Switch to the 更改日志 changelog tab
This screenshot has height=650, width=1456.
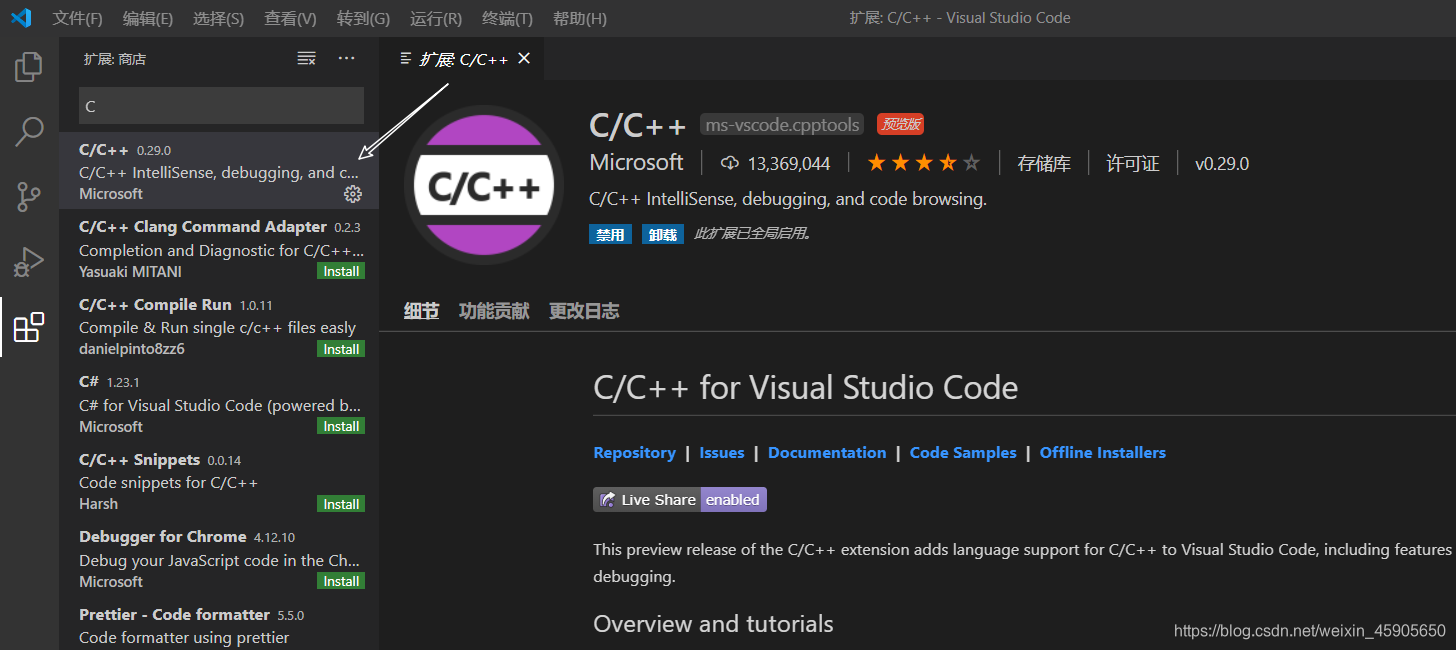[584, 311]
